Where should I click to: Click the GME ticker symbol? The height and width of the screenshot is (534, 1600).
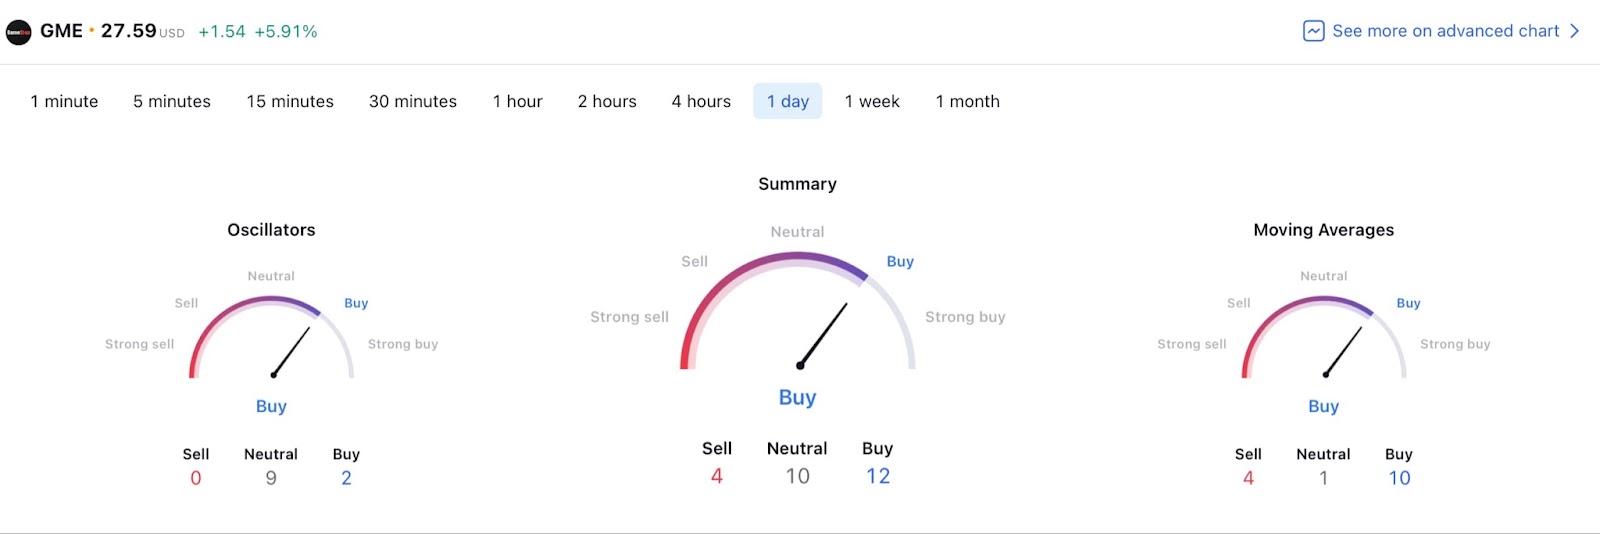[61, 31]
